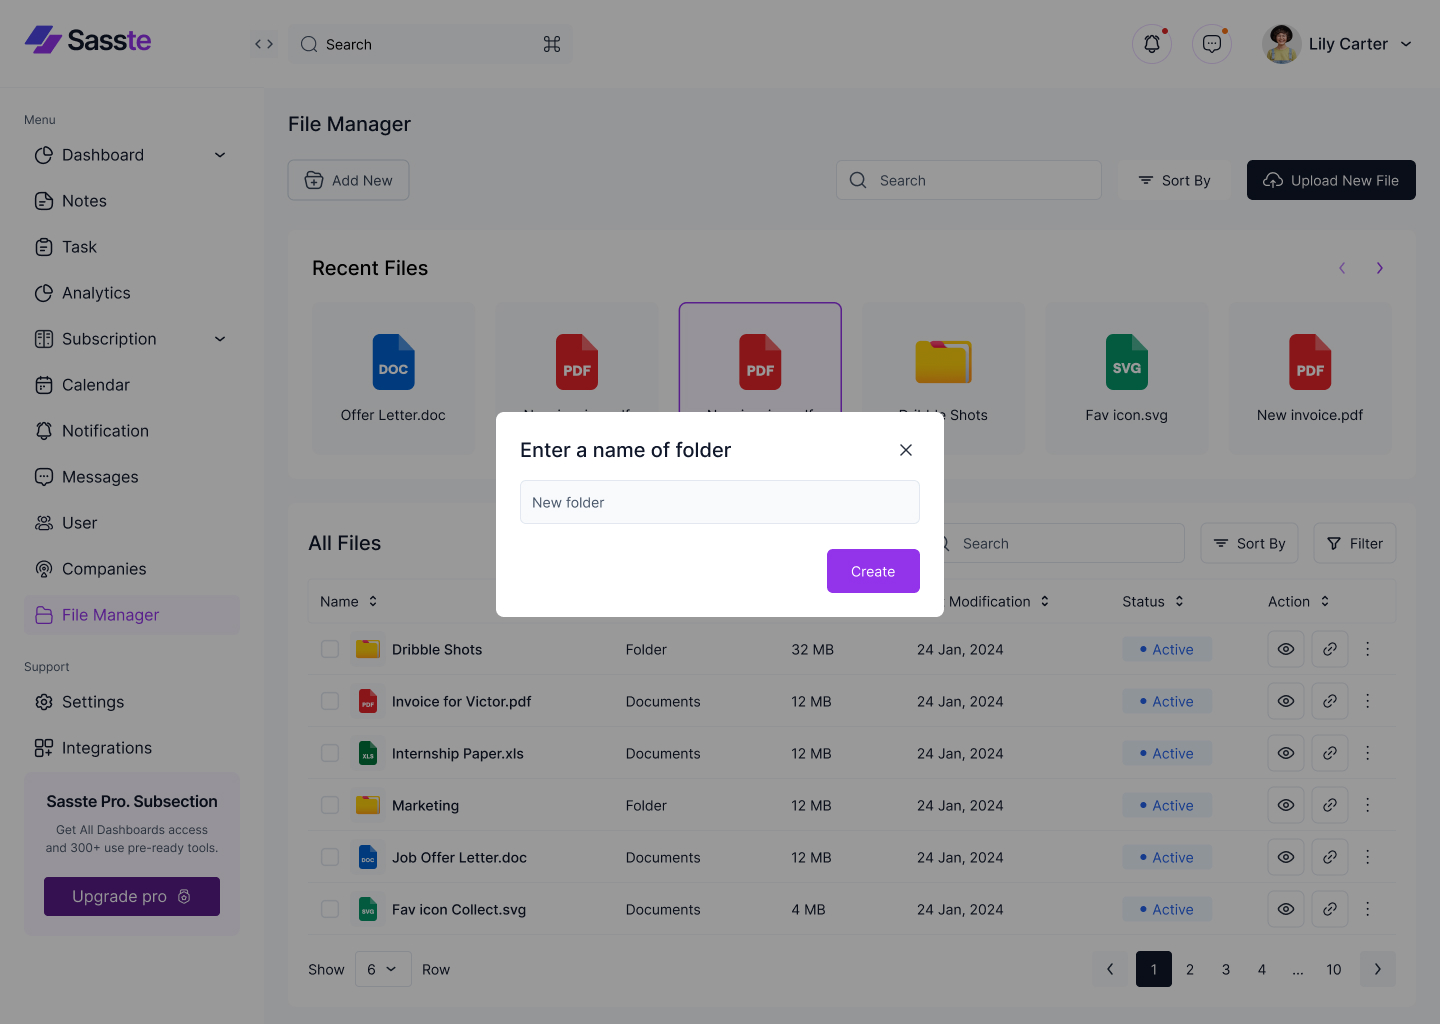The image size is (1440, 1024).
Task: Open the Filter button in All Files
Action: (1355, 543)
